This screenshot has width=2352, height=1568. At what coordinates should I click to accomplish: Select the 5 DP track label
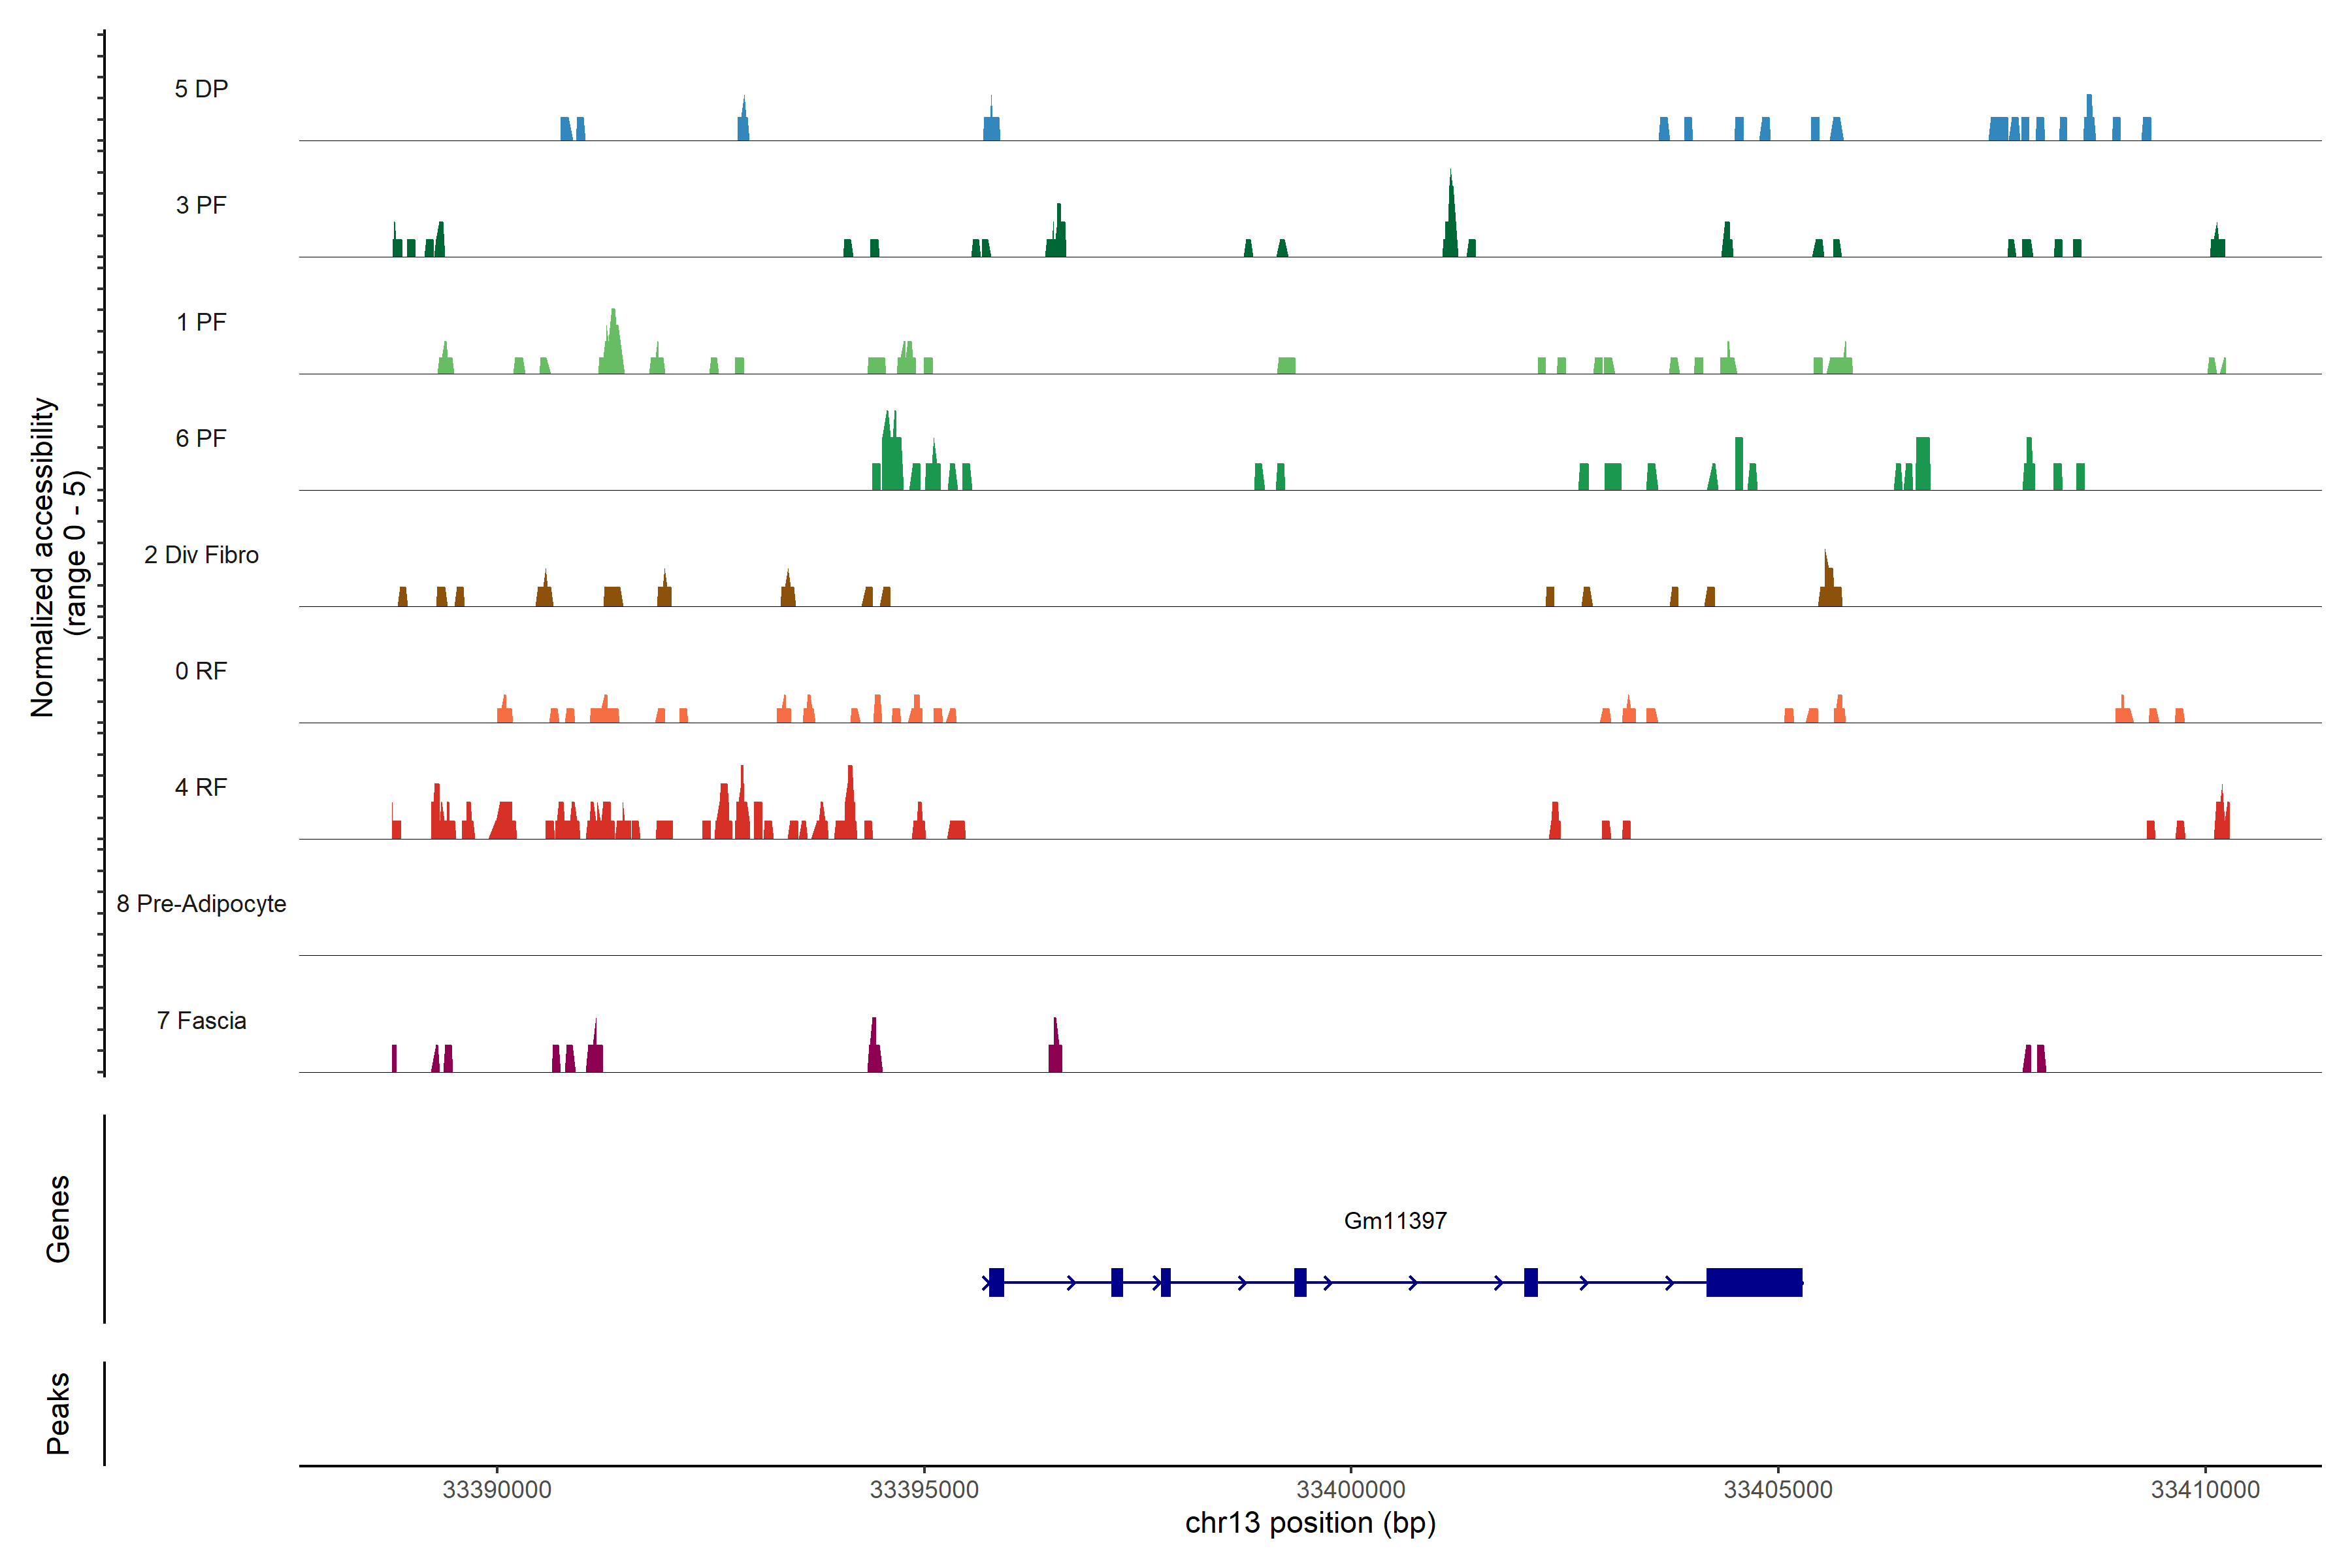click(x=201, y=89)
